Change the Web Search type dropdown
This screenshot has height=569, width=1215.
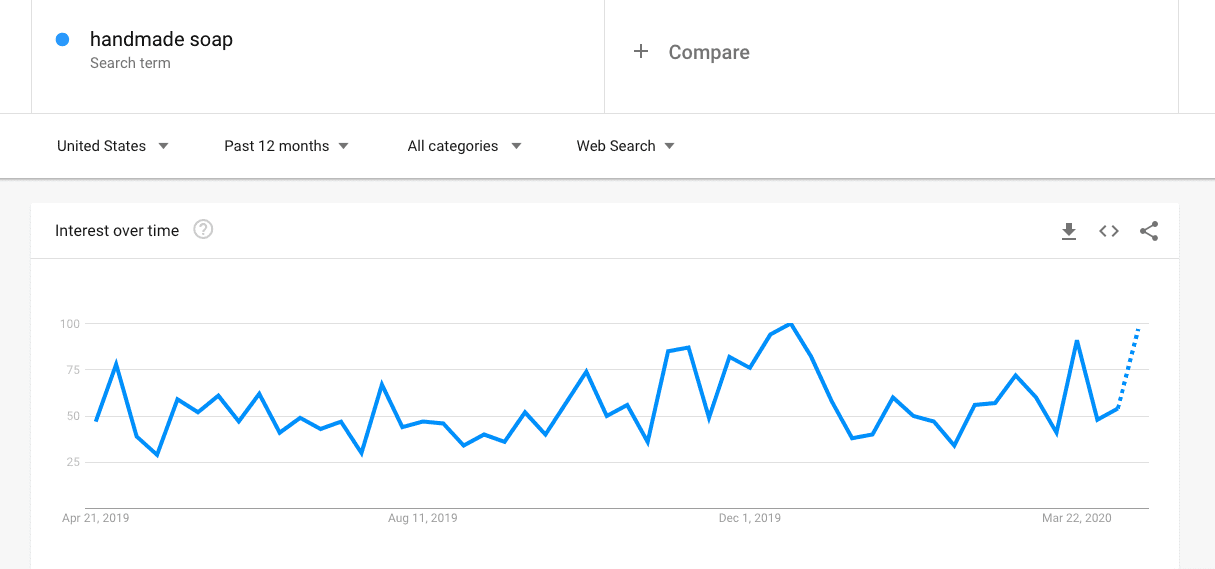(625, 146)
